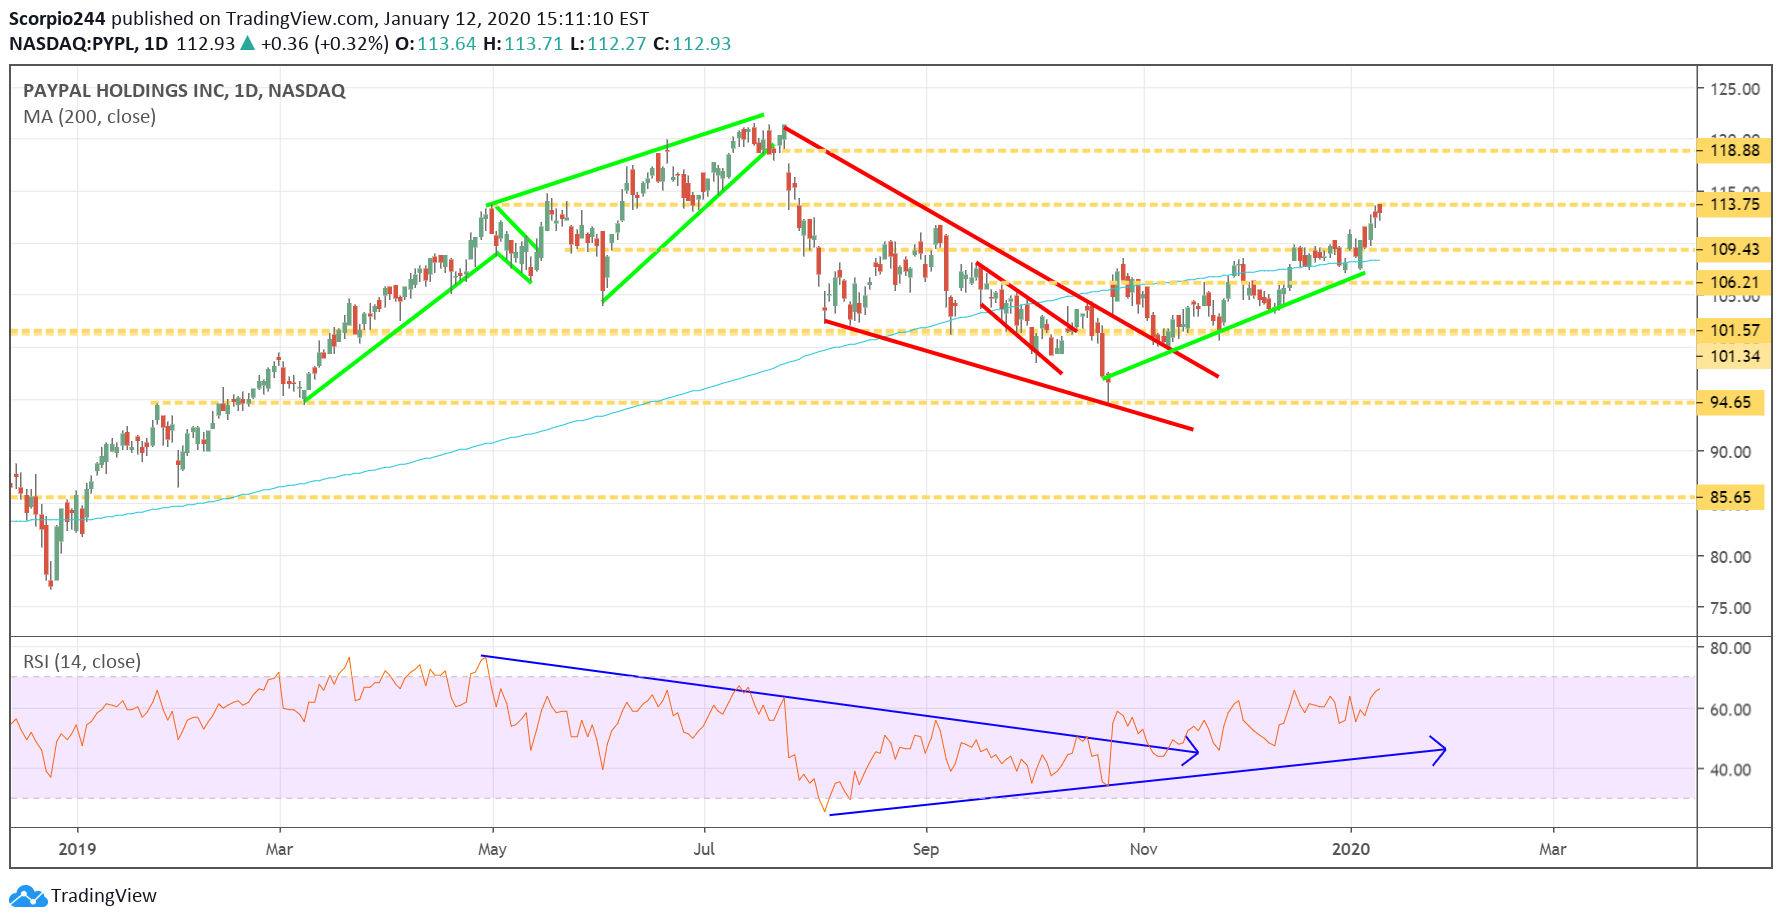Click the 2019 label on time axis

coord(77,849)
